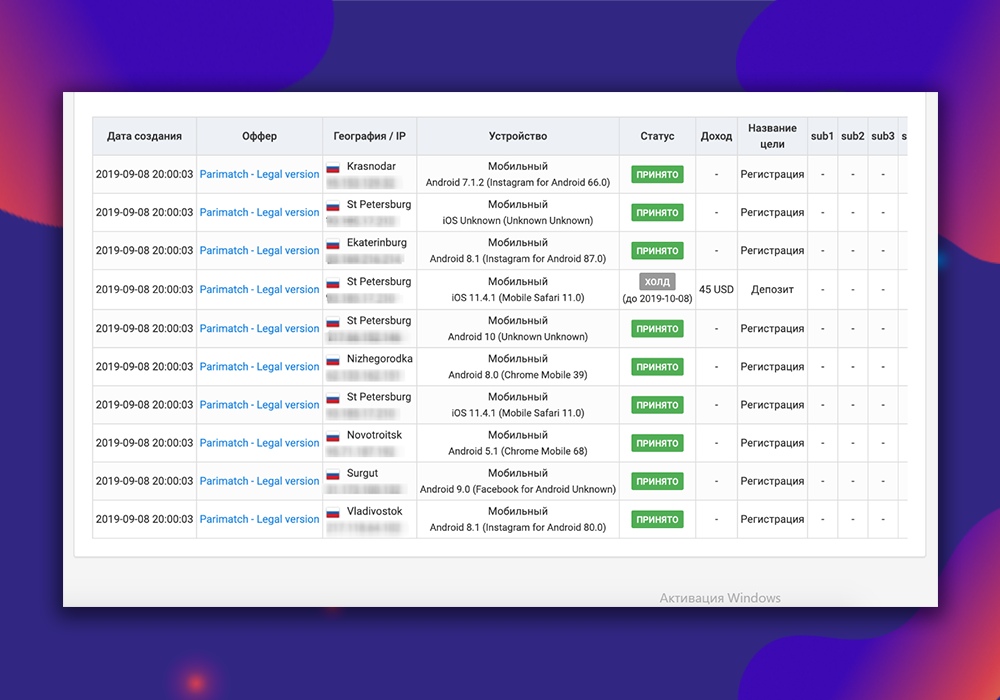Click the sub1 column header
This screenshot has width=1000, height=700.
click(x=822, y=136)
